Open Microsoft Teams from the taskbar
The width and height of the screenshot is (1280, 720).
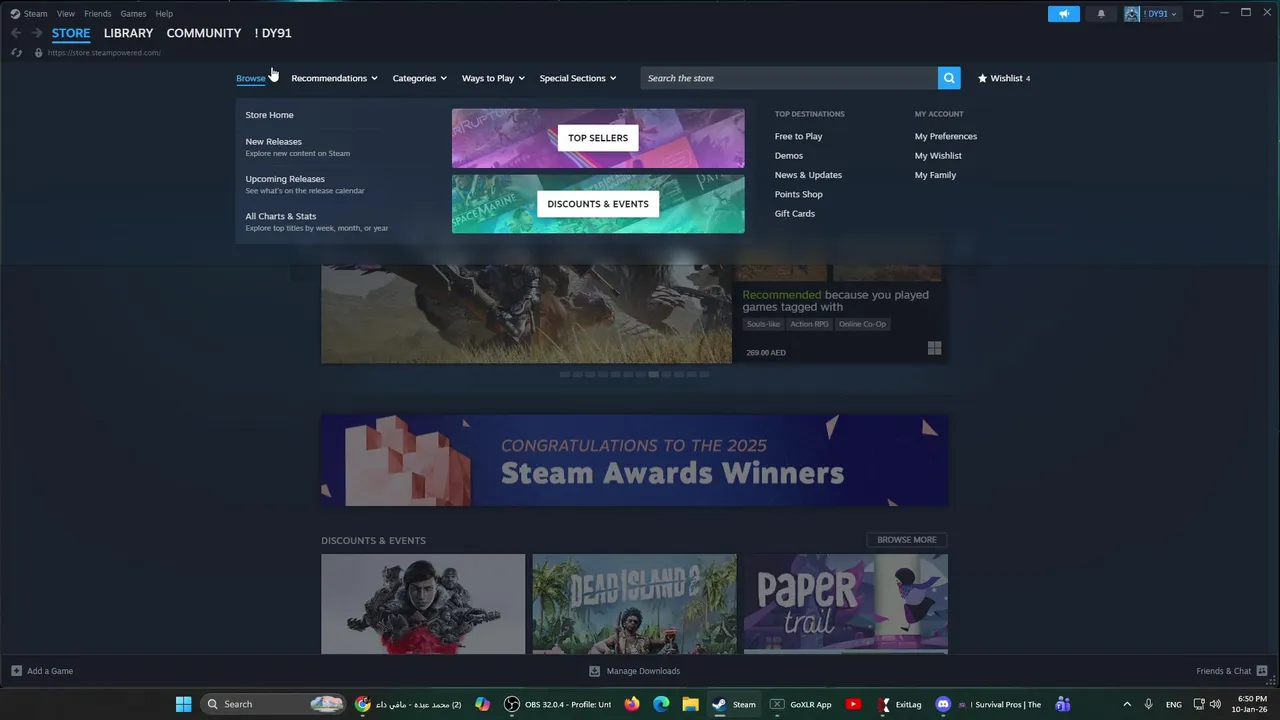[1063, 704]
